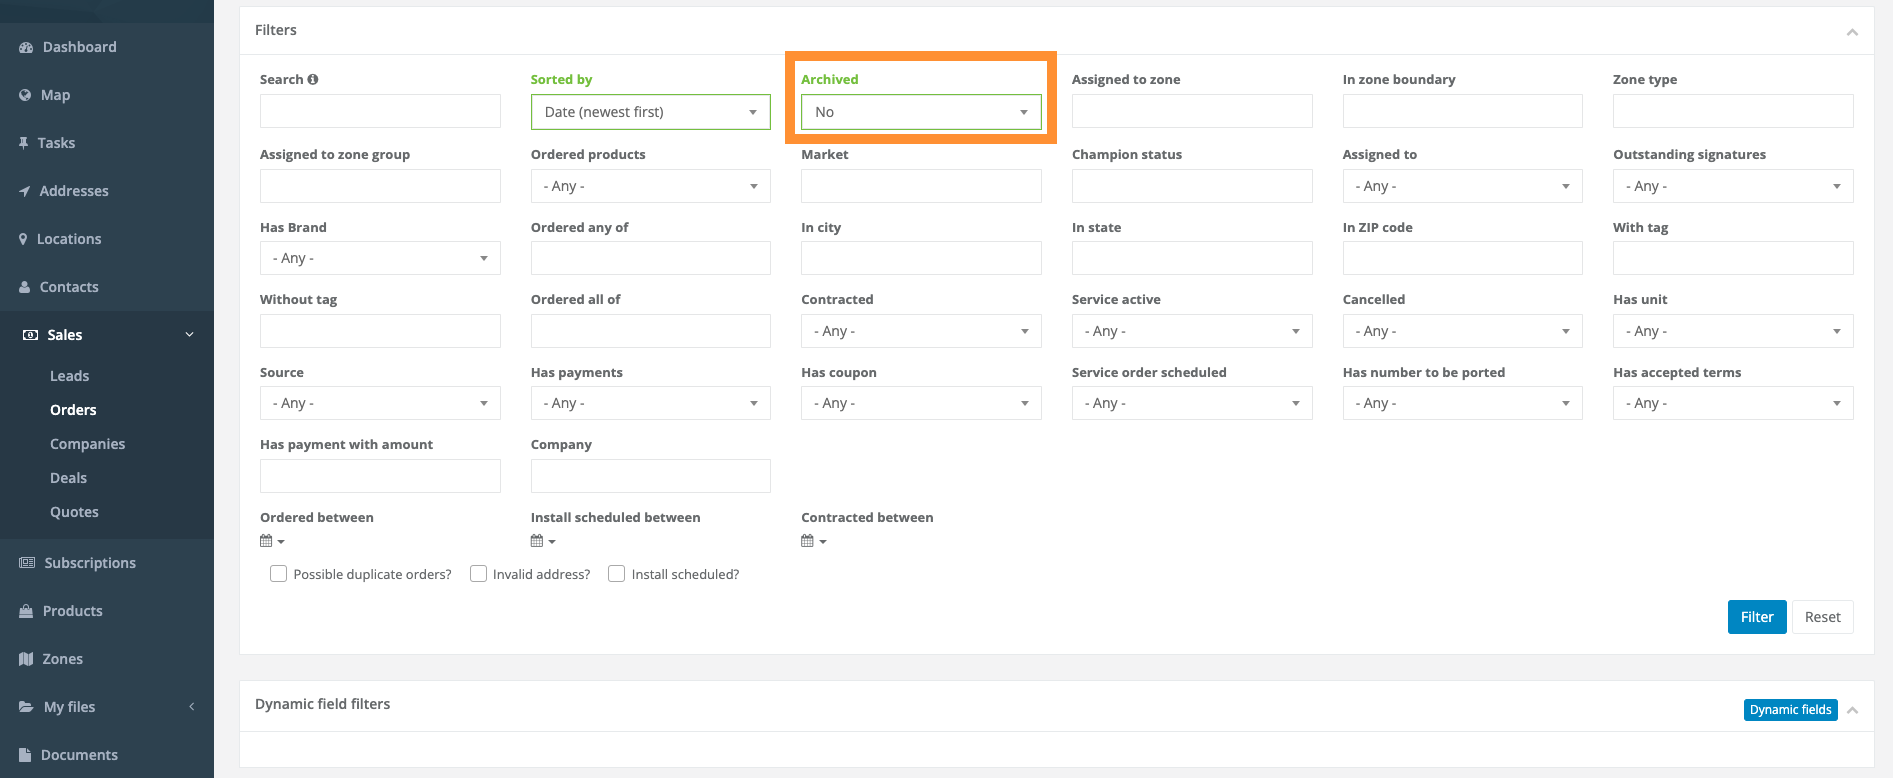
Task: Toggle the Install scheduled checkbox
Action: pyautogui.click(x=617, y=574)
